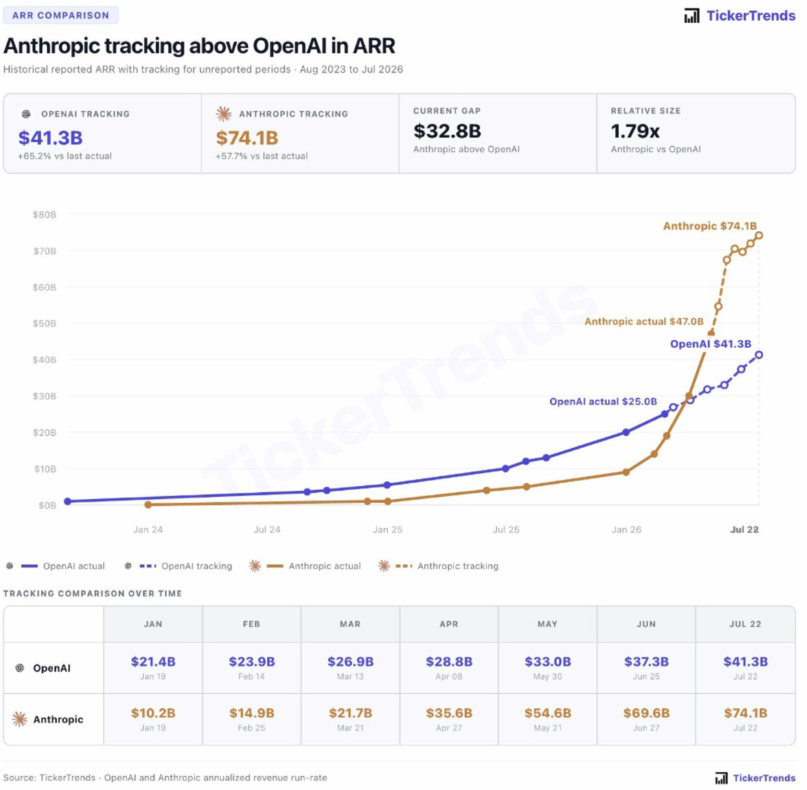Screen dimensions: 807x790
Task: Select the OpenAI $41.3B endpoint marker
Action: 759,355
